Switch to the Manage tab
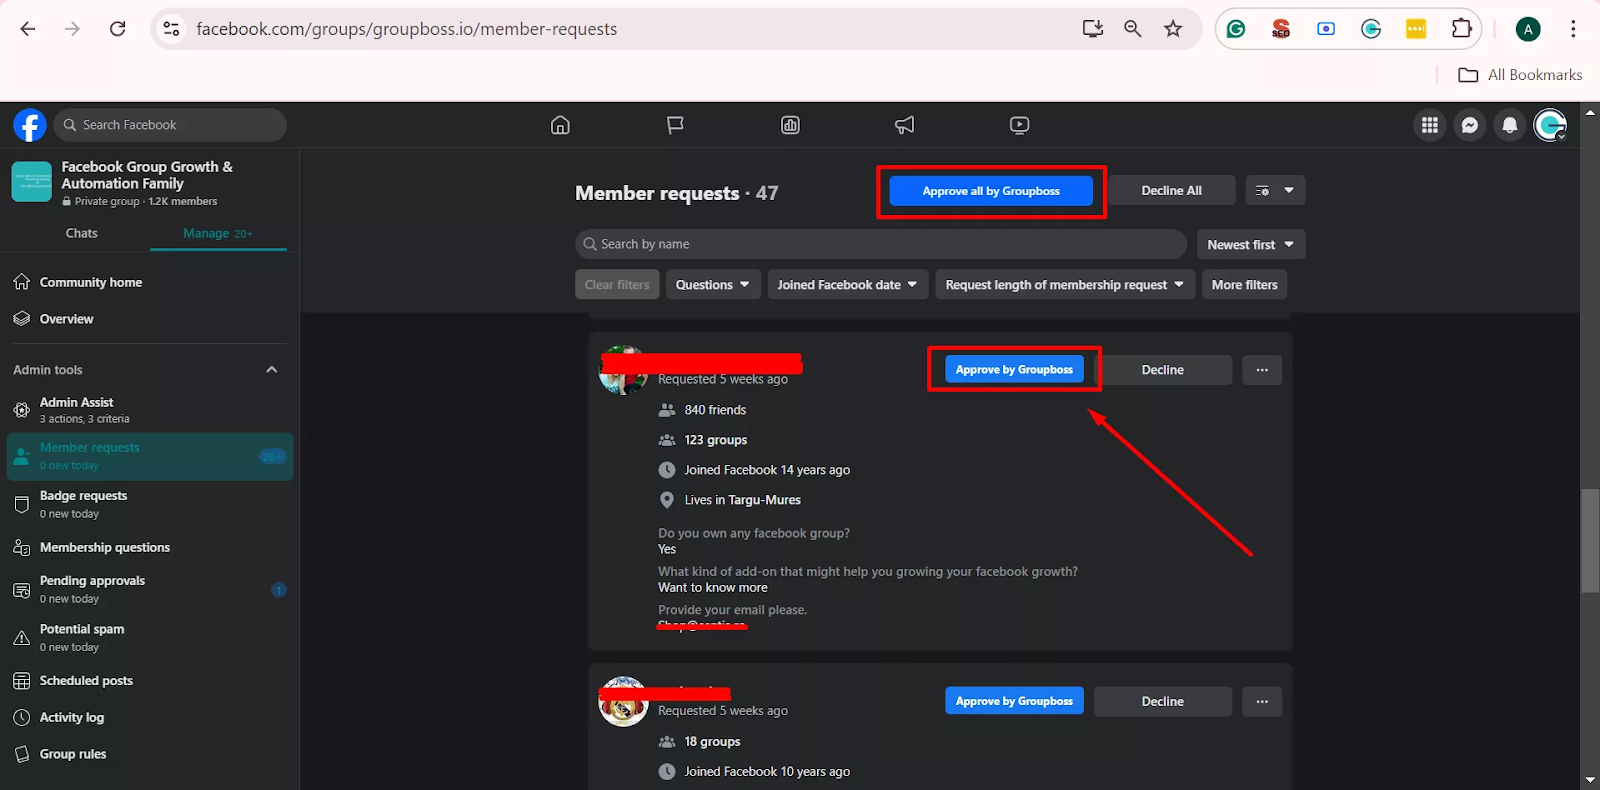1600x790 pixels. 218,233
